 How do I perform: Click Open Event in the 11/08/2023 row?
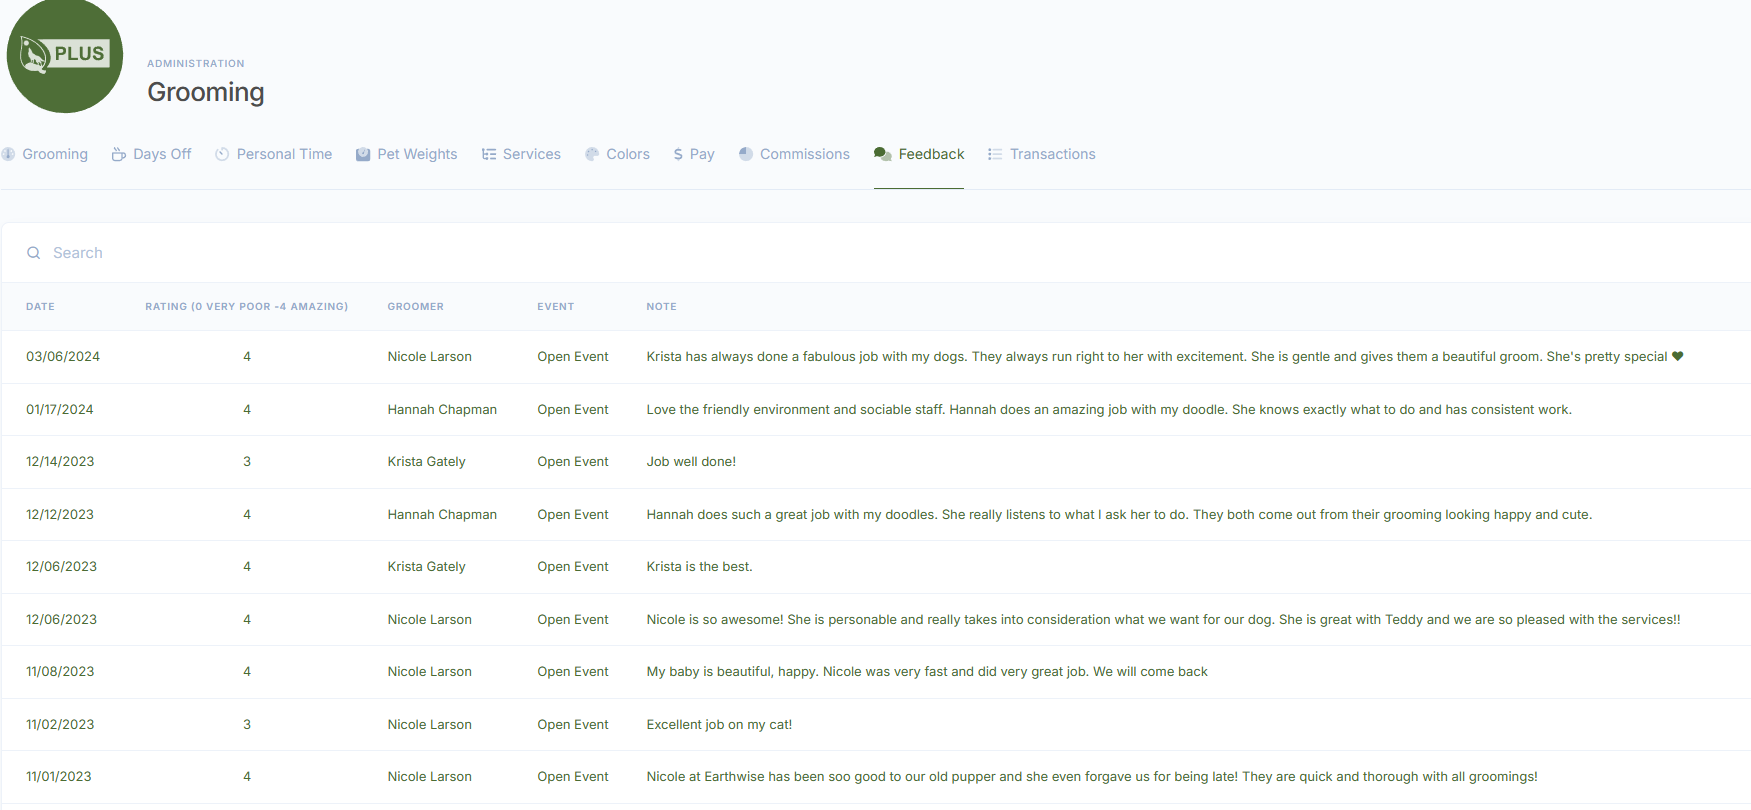(x=573, y=672)
